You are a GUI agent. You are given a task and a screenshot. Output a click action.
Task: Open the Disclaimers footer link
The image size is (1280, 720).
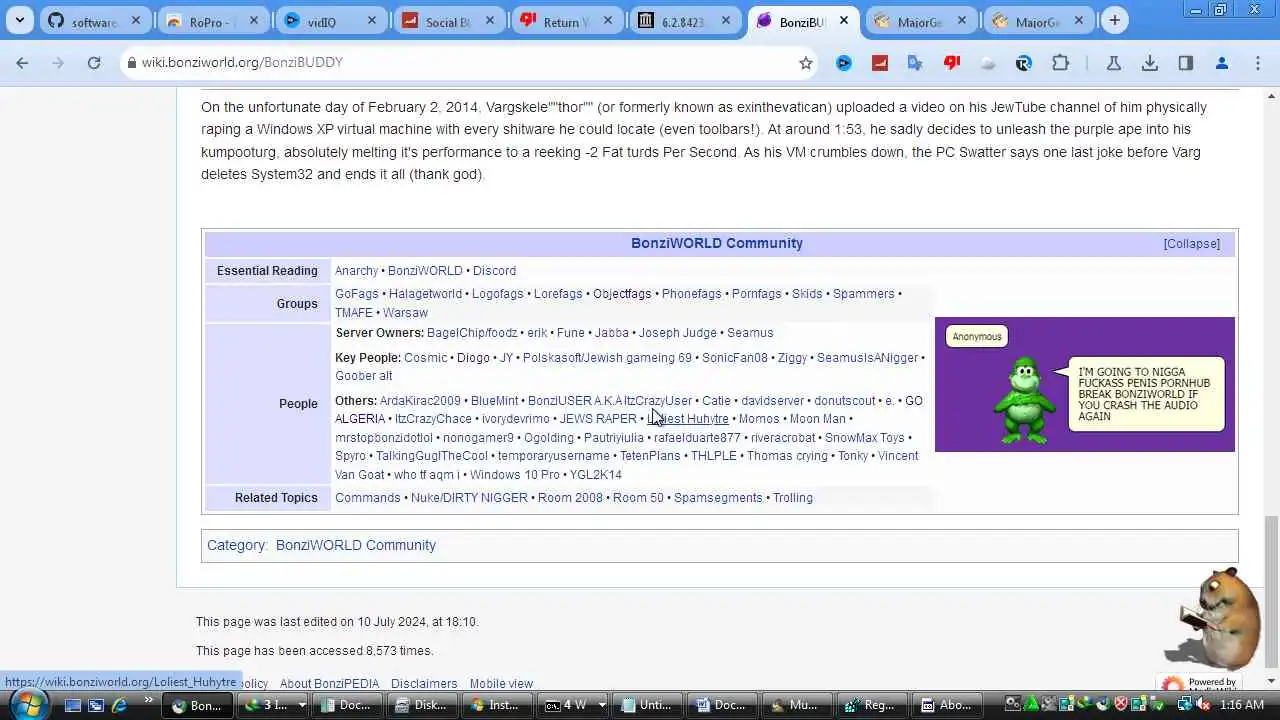(x=424, y=684)
